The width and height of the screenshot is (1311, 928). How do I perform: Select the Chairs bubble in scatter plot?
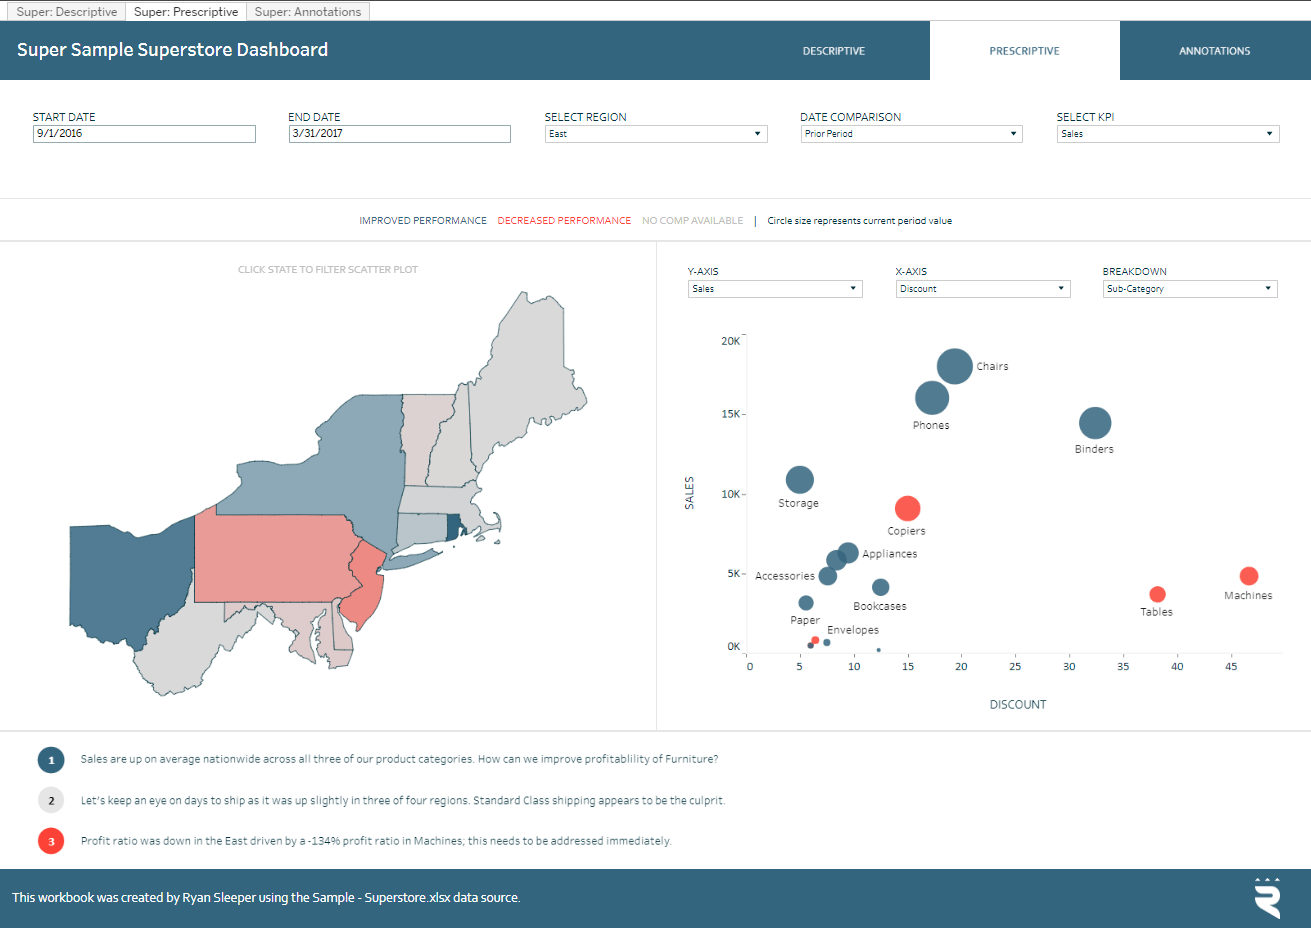tap(955, 366)
